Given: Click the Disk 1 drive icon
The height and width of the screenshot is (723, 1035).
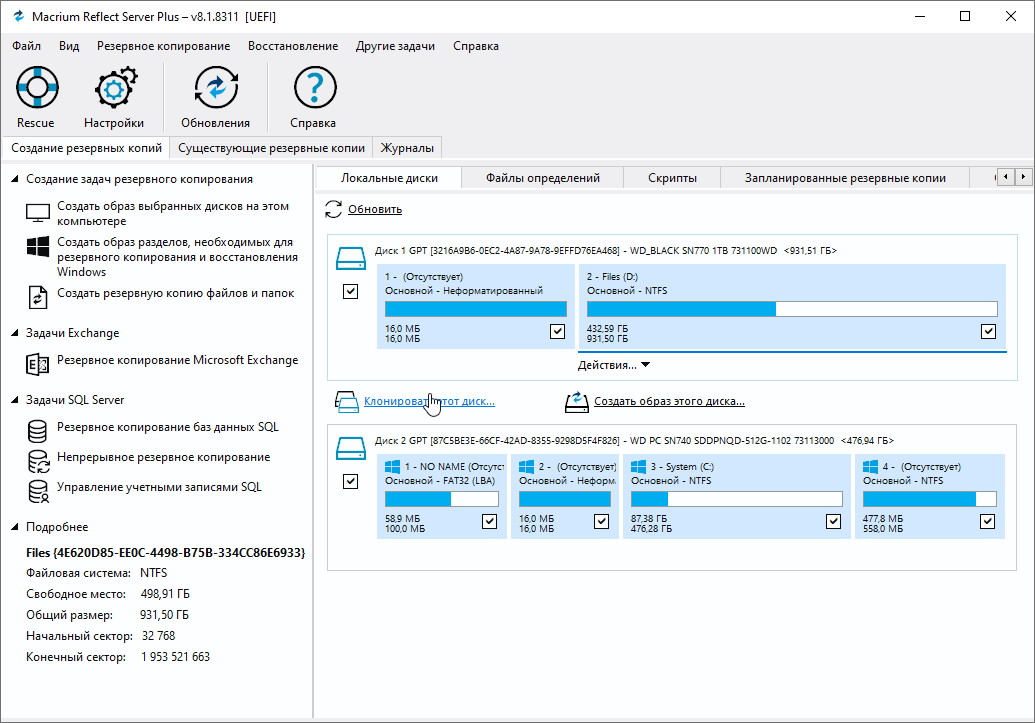Looking at the screenshot, I should (351, 258).
